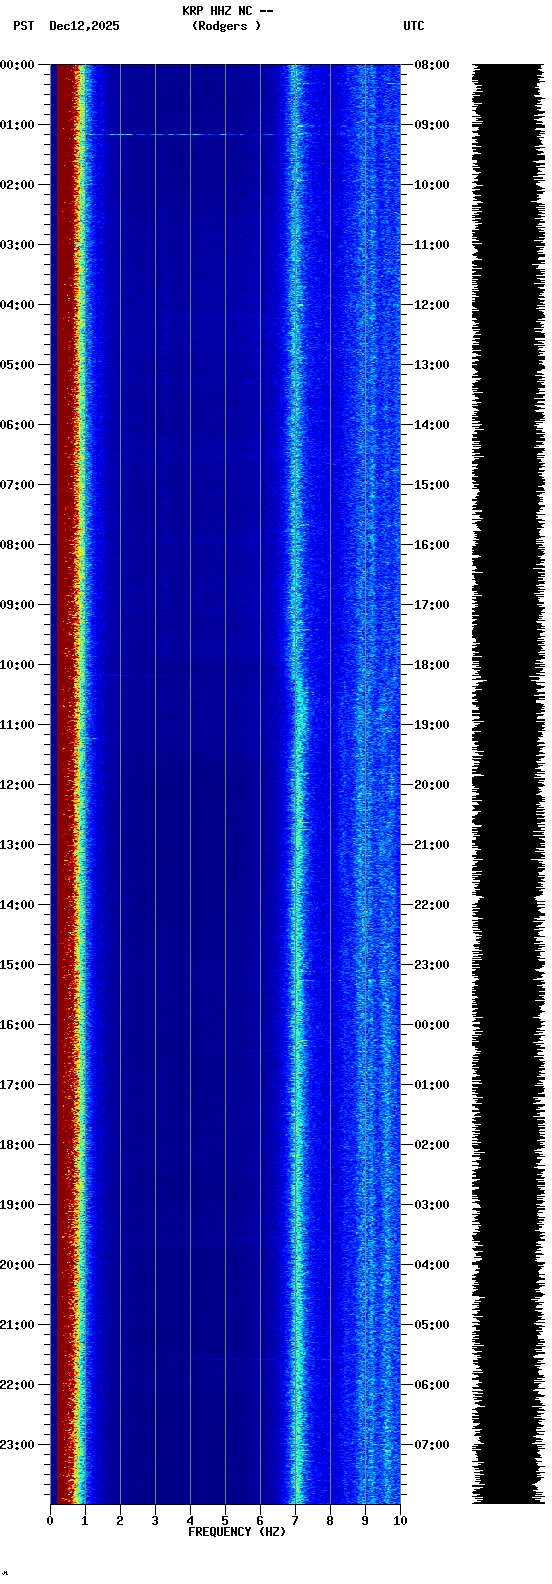Click the 12:00 PST time label

pyautogui.click(x=17, y=785)
